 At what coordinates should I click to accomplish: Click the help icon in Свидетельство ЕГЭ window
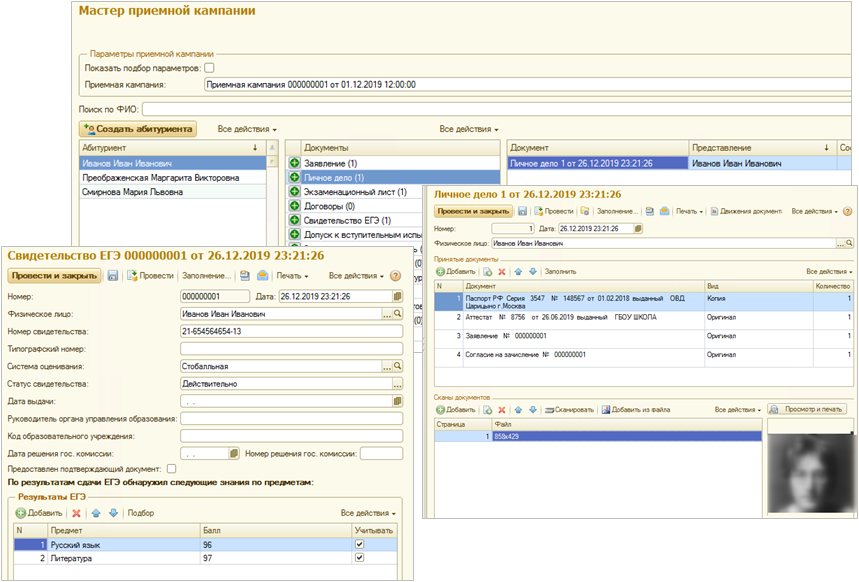point(396,276)
